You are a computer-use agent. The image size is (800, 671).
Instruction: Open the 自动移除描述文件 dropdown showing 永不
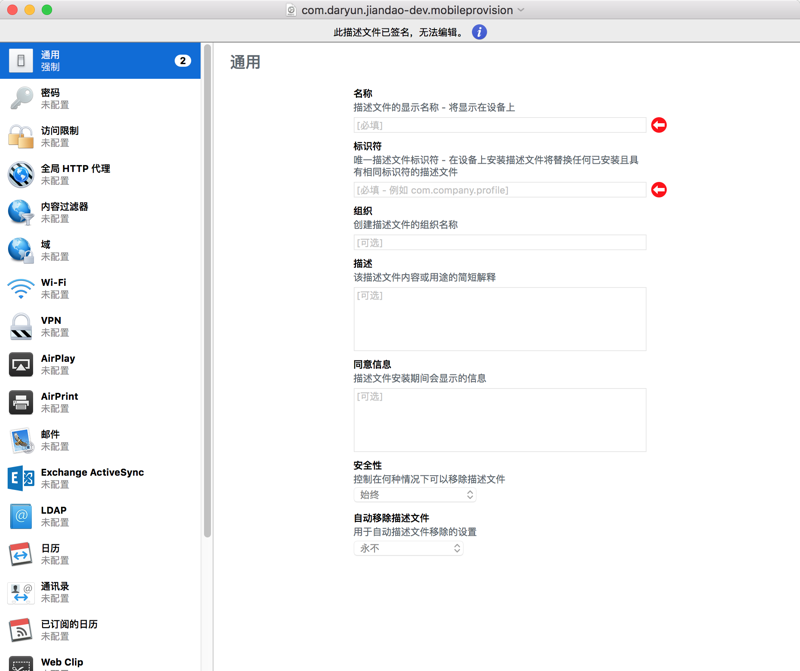(408, 548)
